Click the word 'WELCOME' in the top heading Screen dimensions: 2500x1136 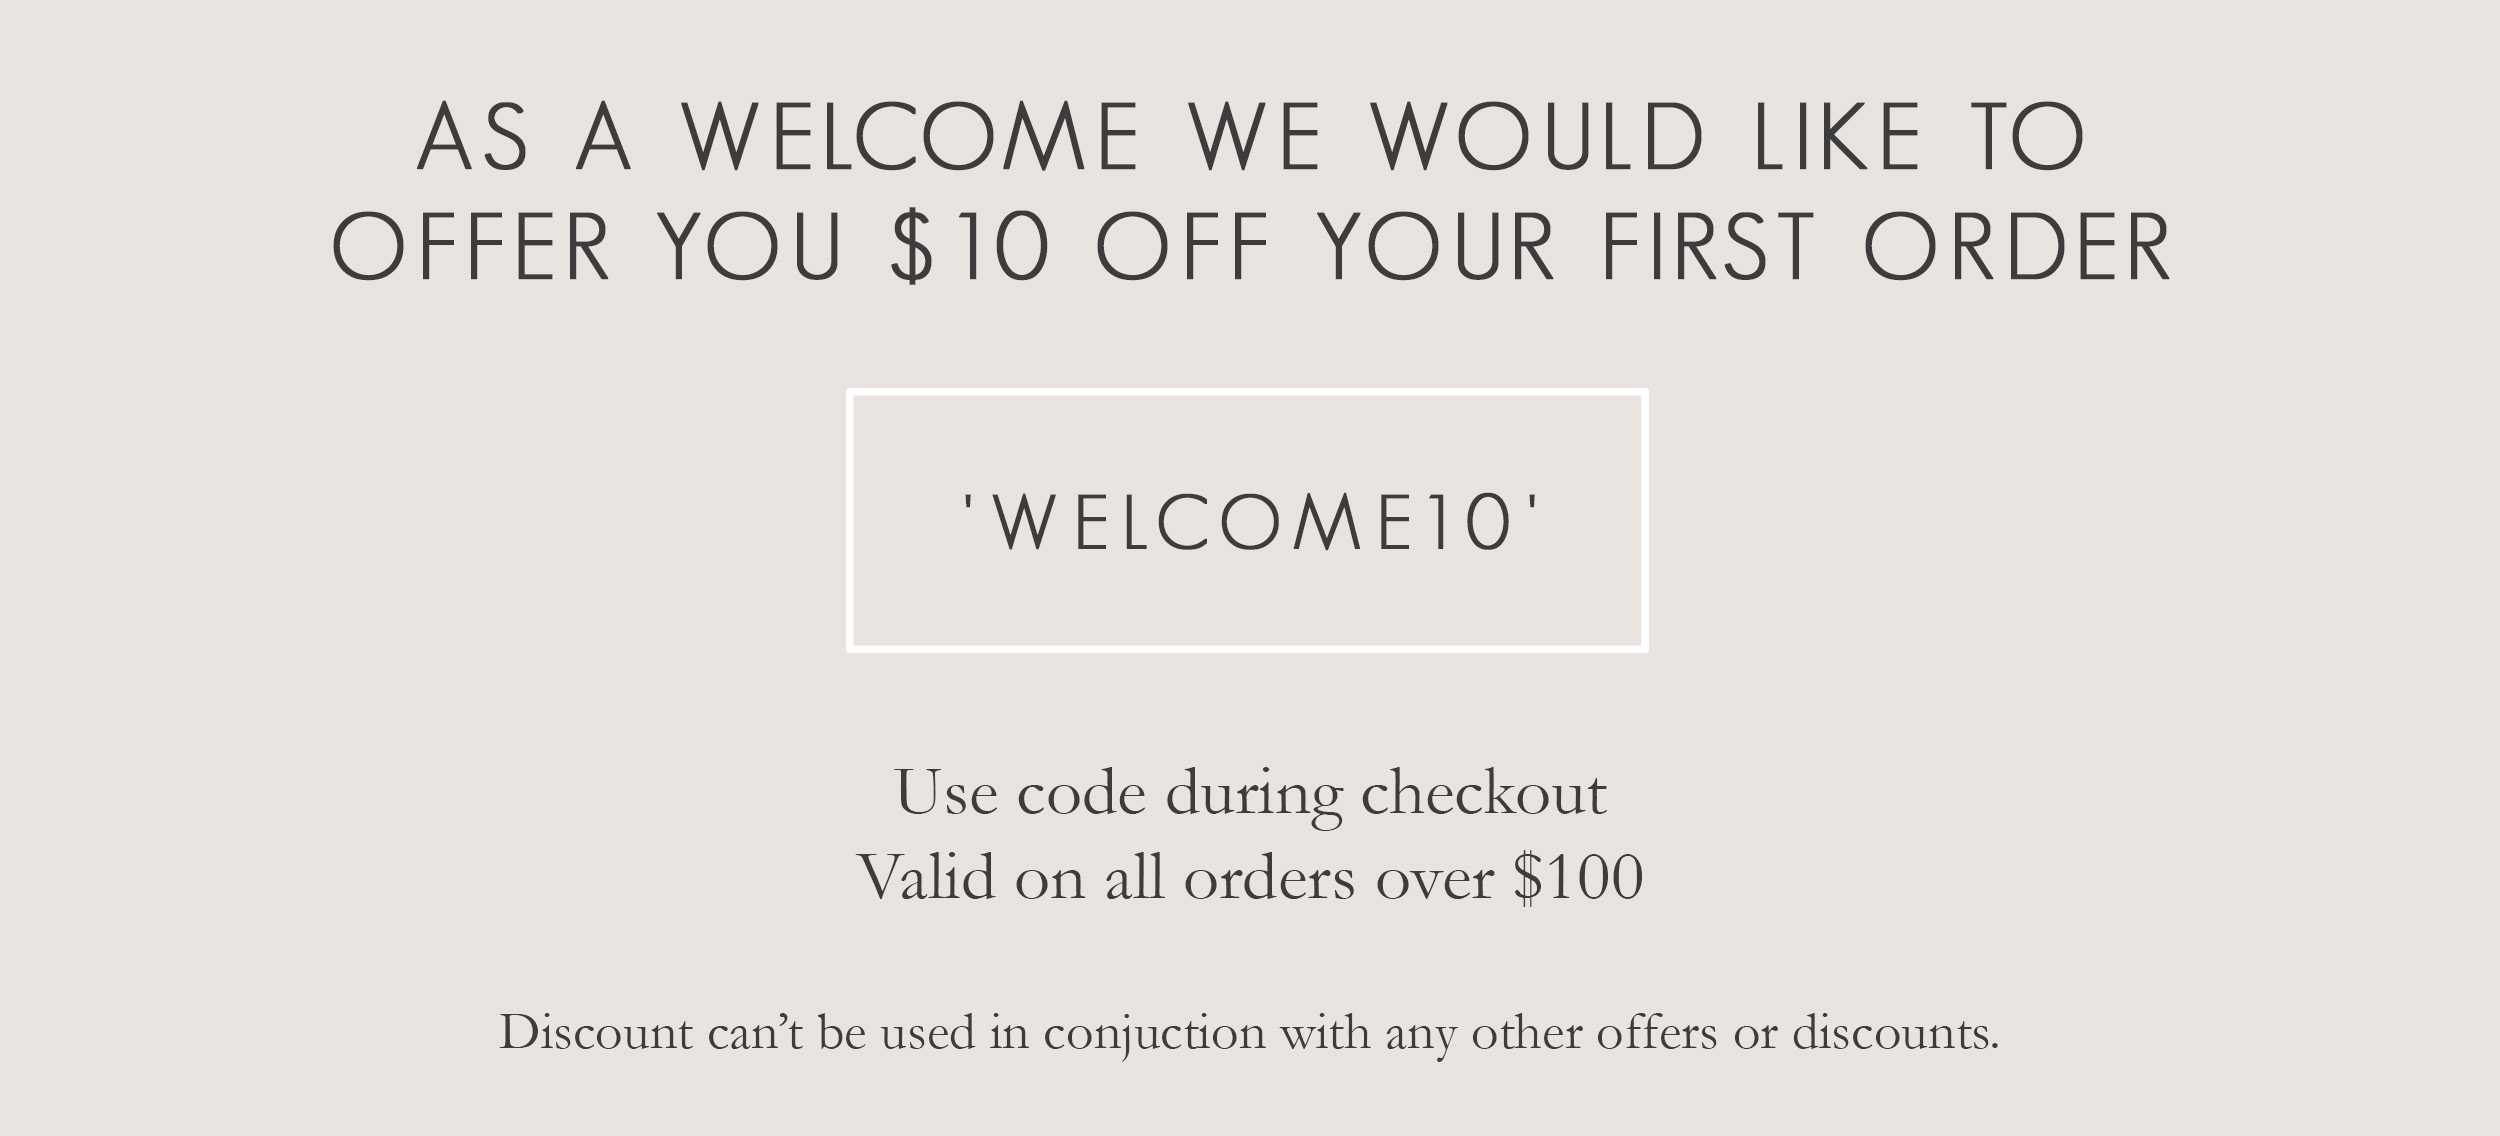pyautogui.click(x=911, y=136)
